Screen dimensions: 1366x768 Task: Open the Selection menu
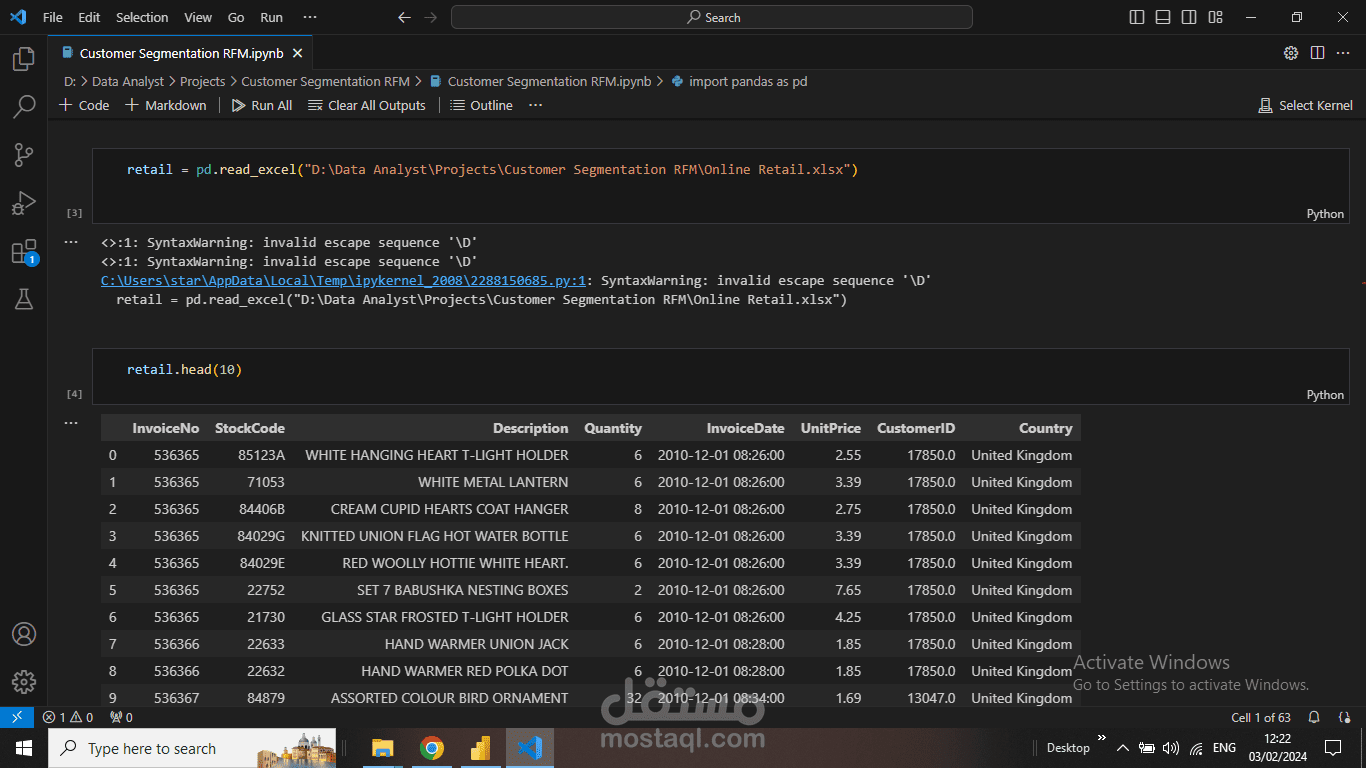[142, 17]
